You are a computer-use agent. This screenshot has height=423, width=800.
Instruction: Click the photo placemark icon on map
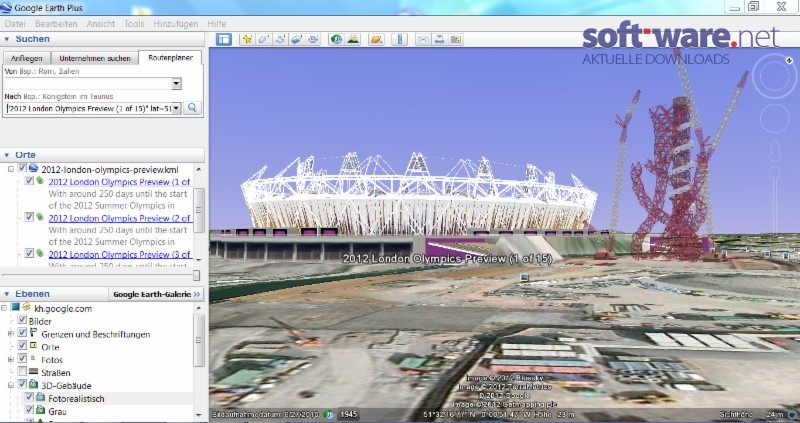[x=524, y=277]
